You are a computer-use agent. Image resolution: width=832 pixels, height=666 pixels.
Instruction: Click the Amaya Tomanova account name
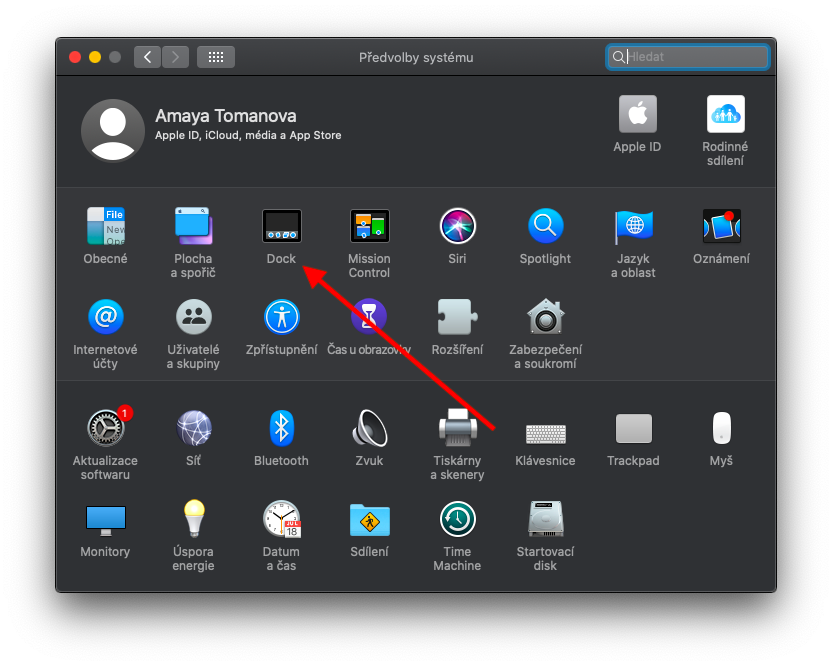(226, 116)
